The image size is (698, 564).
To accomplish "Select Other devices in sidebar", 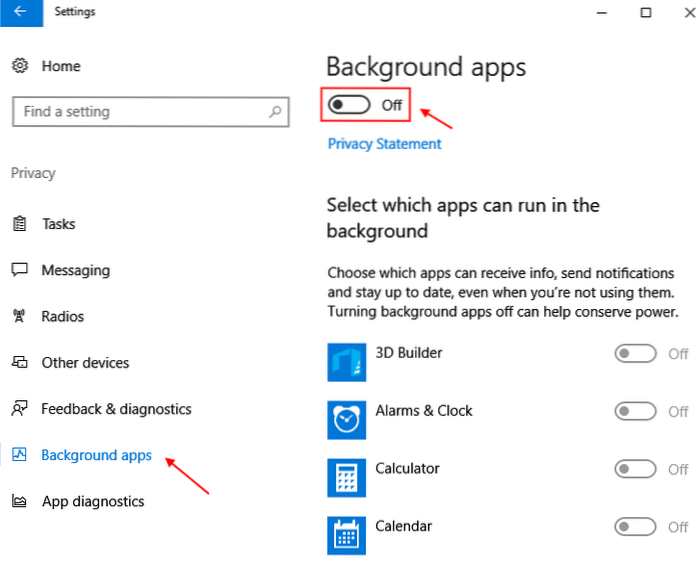I will (x=85, y=363).
